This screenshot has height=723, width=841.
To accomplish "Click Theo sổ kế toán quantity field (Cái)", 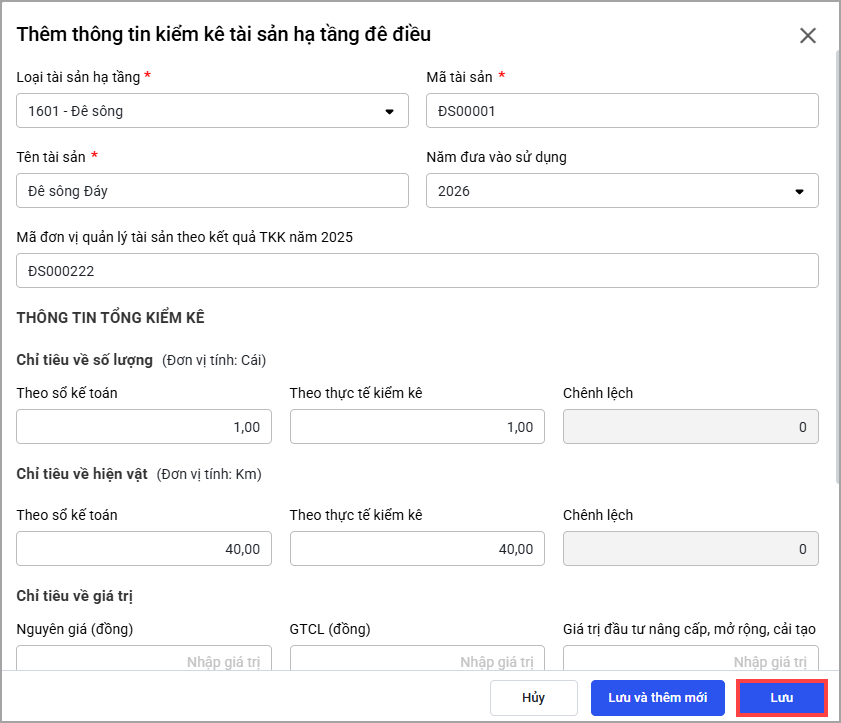I will 144,427.
